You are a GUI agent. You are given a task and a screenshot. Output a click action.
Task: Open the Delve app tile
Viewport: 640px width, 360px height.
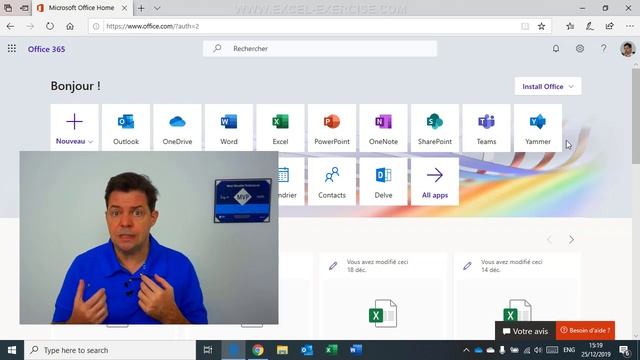[383, 182]
